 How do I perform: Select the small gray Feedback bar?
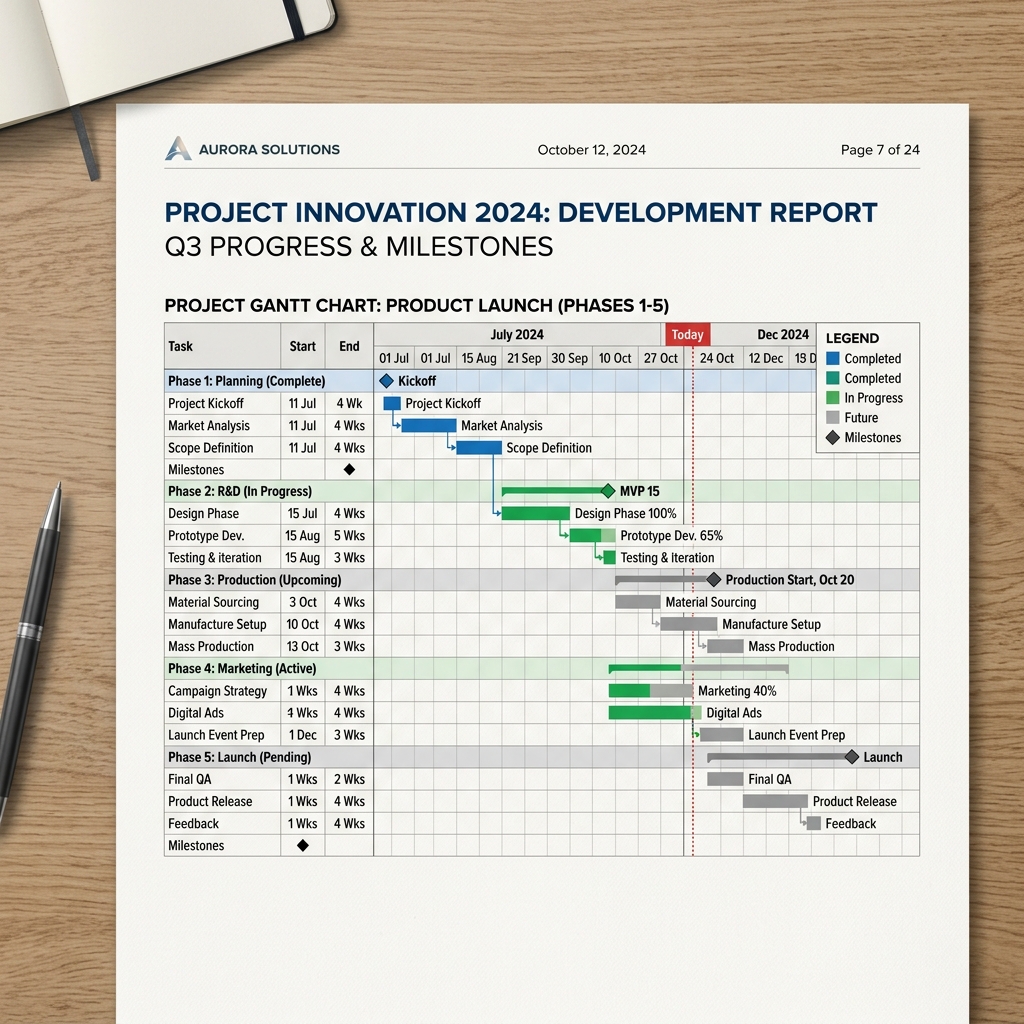click(814, 824)
